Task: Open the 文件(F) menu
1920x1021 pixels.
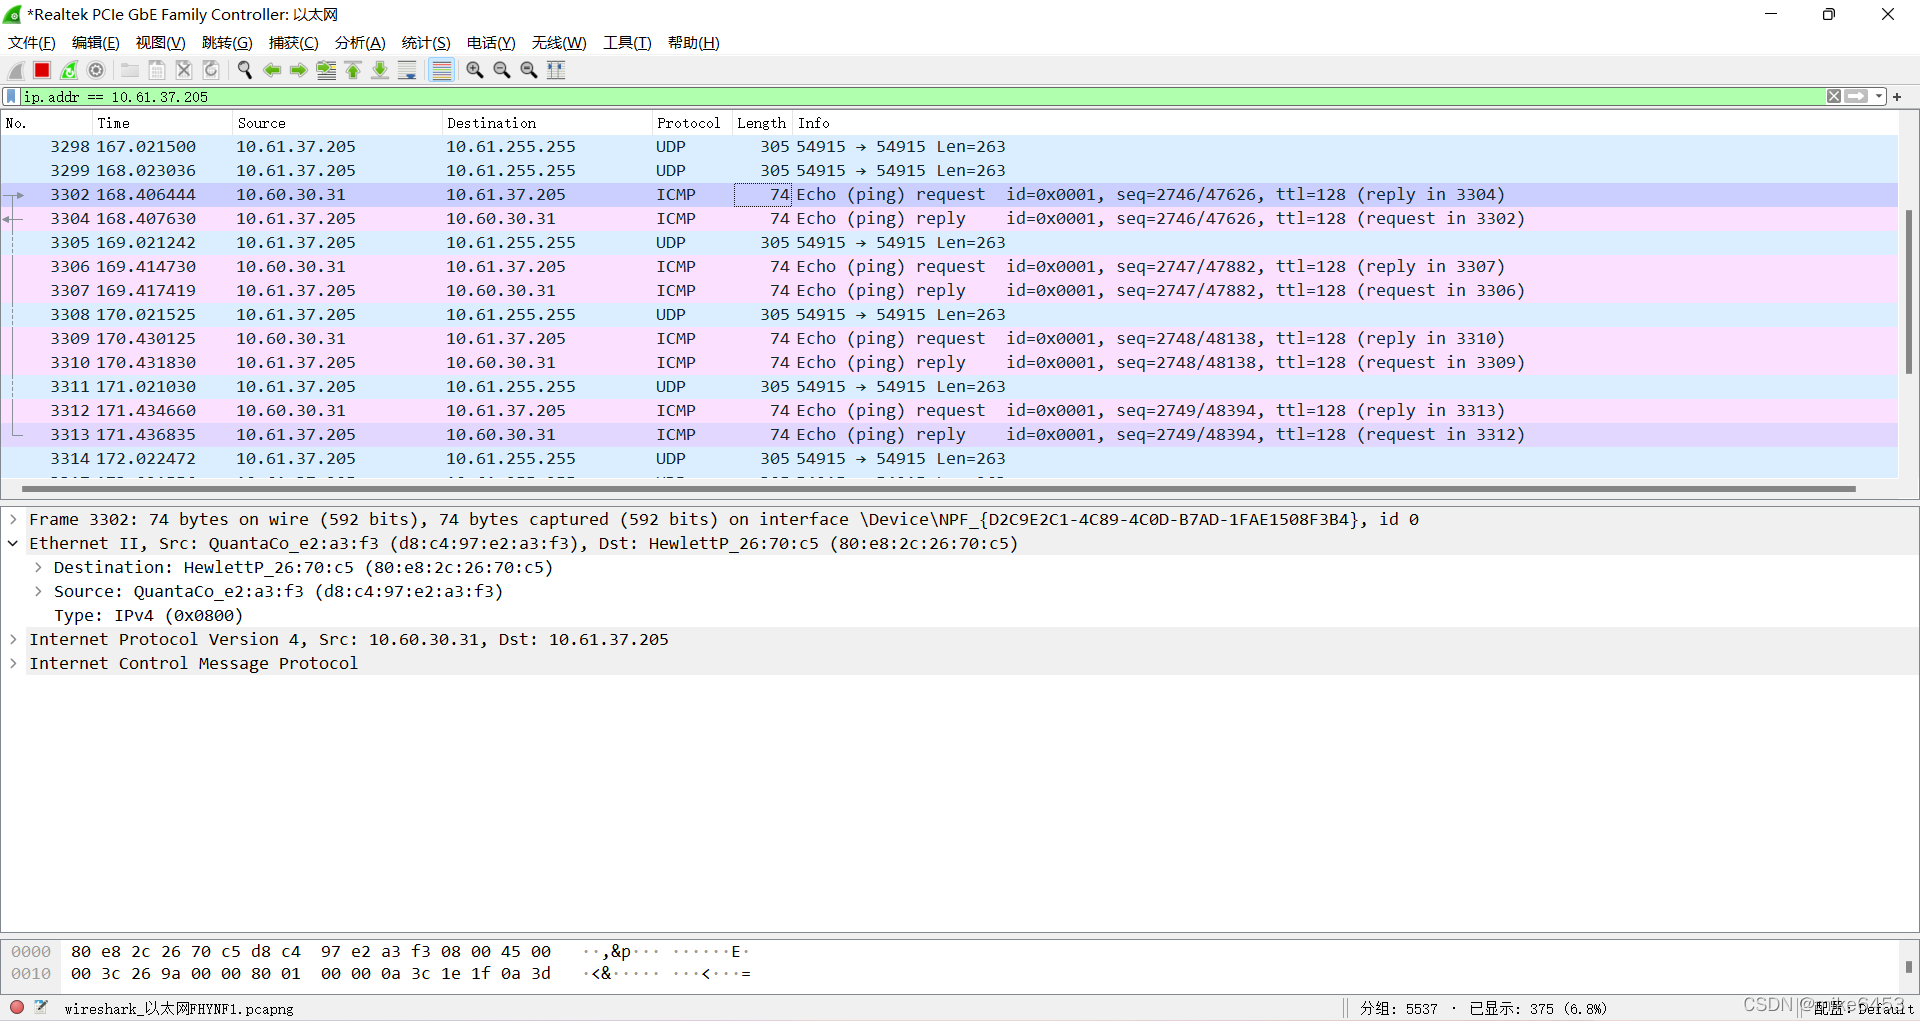Action: (x=32, y=43)
